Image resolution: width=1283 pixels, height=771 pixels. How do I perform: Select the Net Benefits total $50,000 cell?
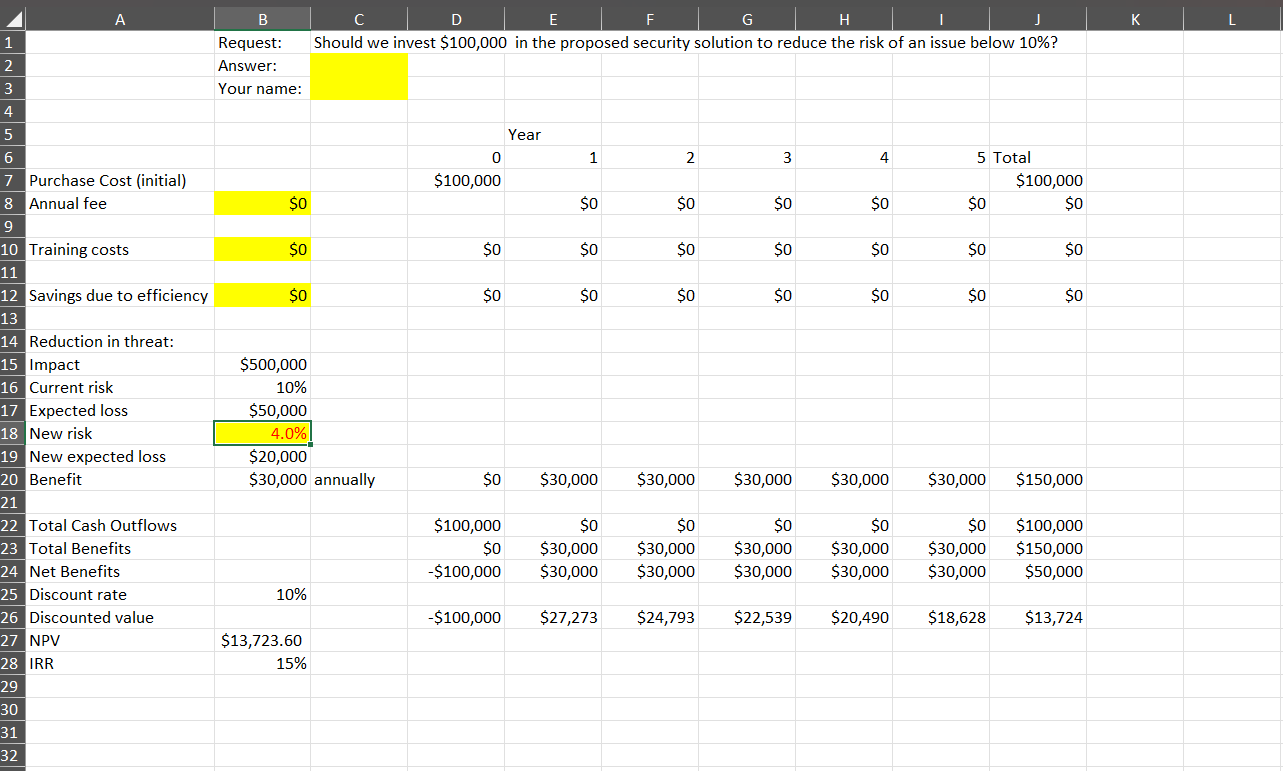point(1038,572)
